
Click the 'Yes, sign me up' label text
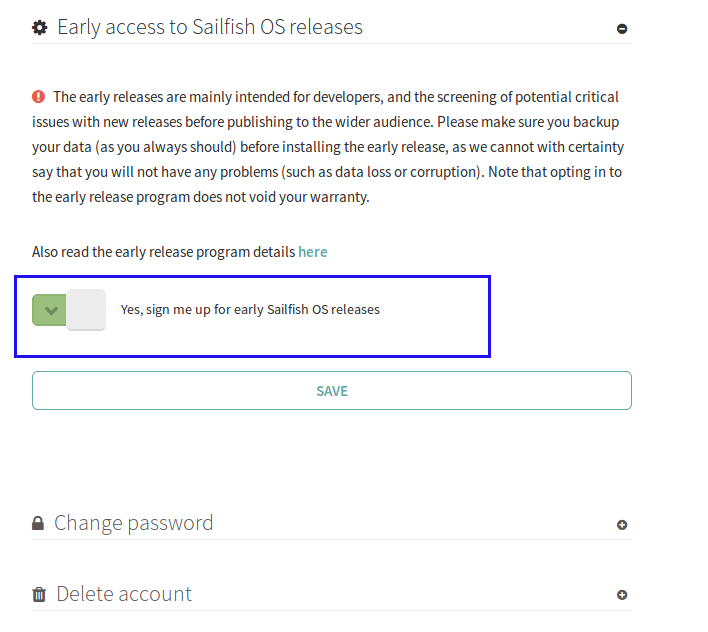250,310
